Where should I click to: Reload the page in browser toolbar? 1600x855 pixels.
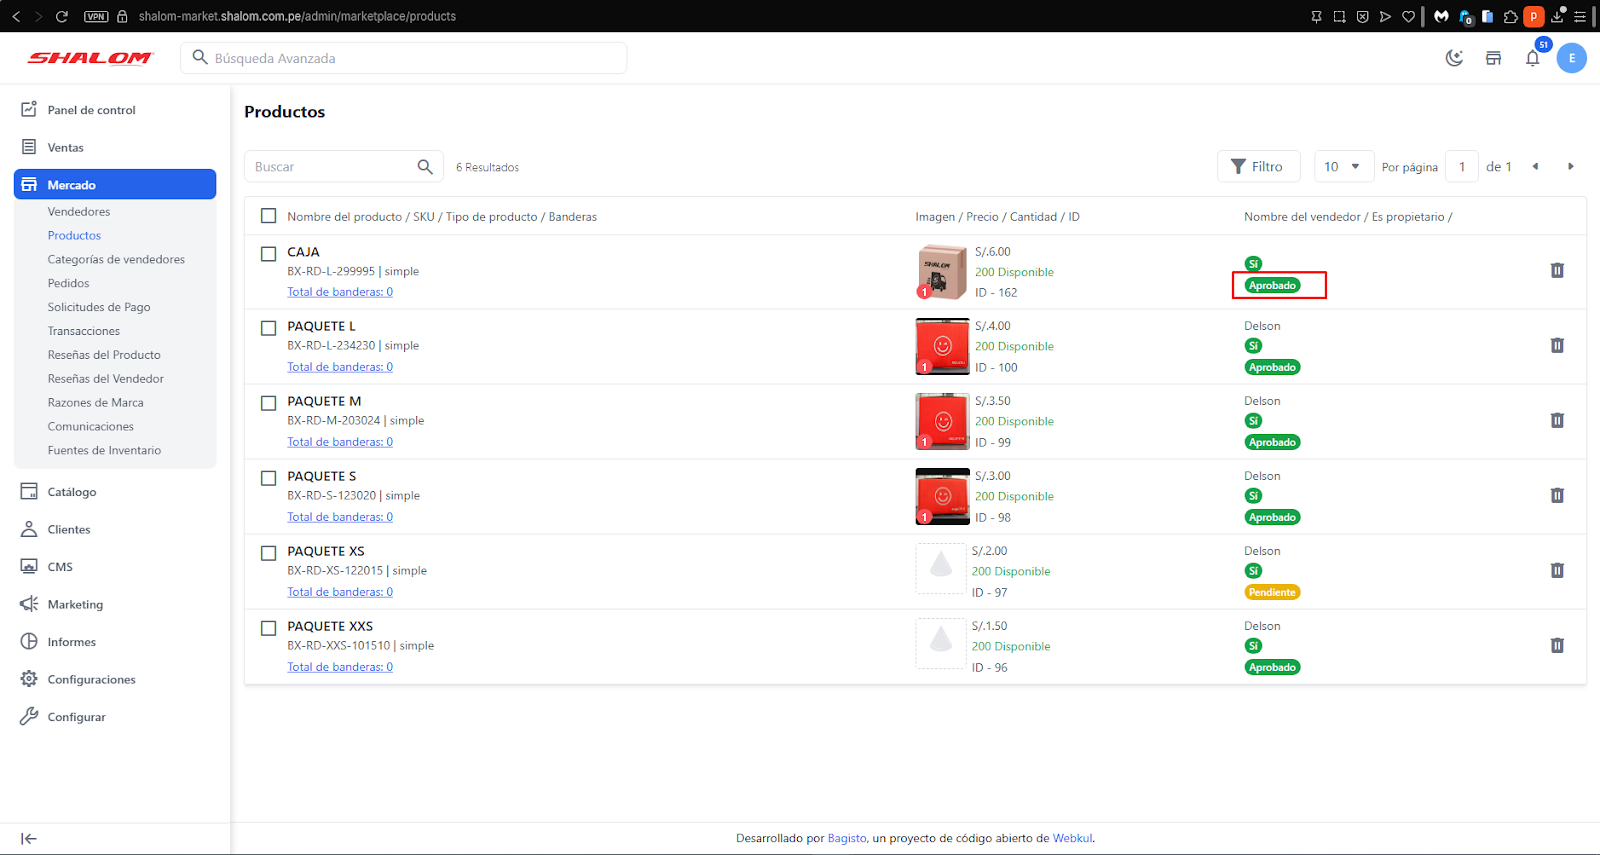[62, 16]
